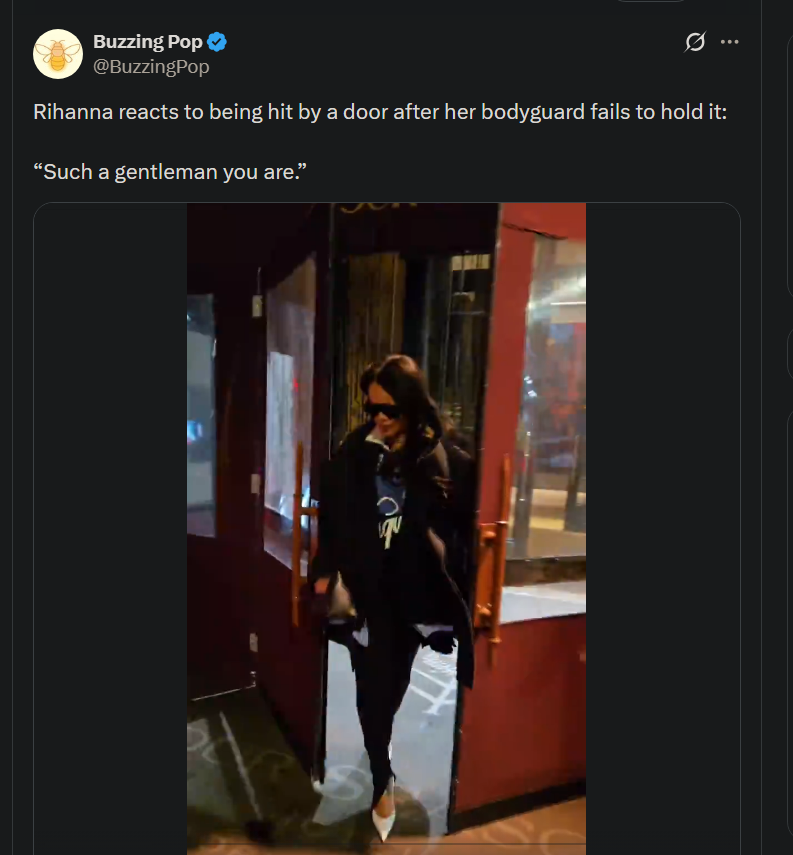This screenshot has height=855, width=793.
Task: Click the black bar left of the video
Action: tap(110, 530)
